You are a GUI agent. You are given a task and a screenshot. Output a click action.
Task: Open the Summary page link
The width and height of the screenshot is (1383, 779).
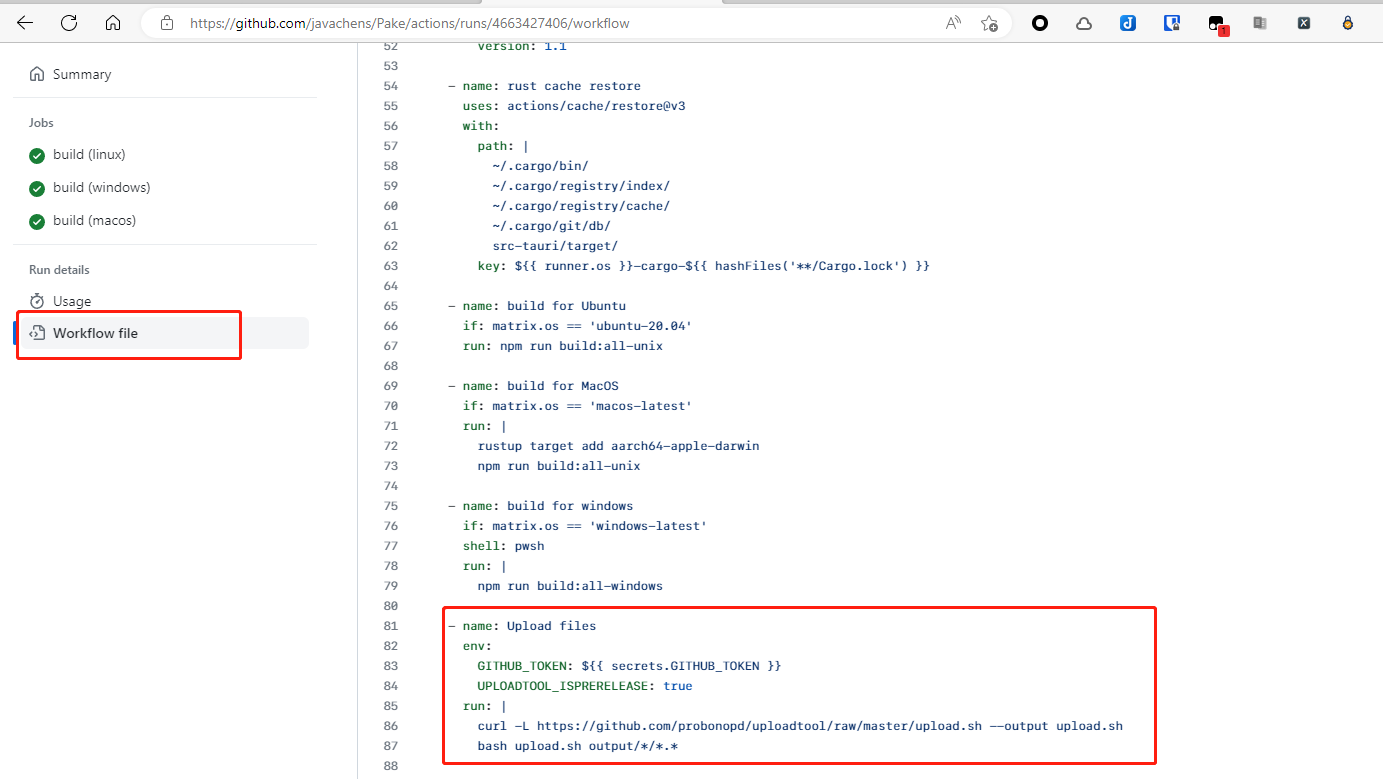point(82,74)
